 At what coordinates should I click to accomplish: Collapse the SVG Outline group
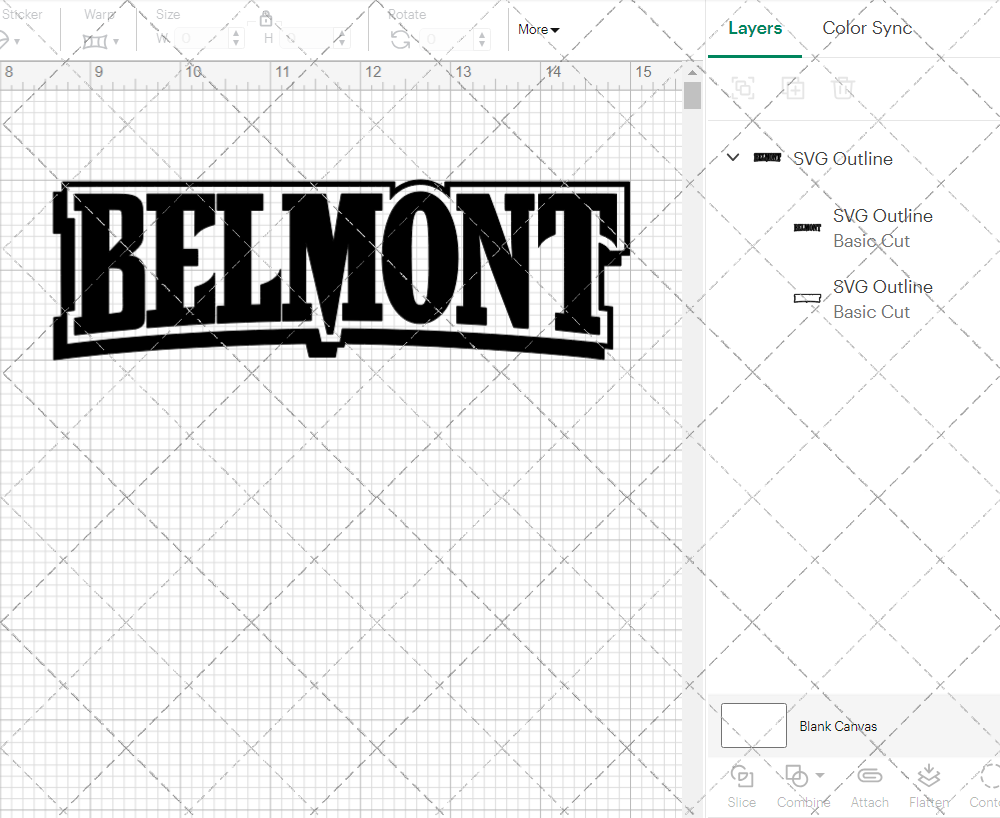point(732,157)
